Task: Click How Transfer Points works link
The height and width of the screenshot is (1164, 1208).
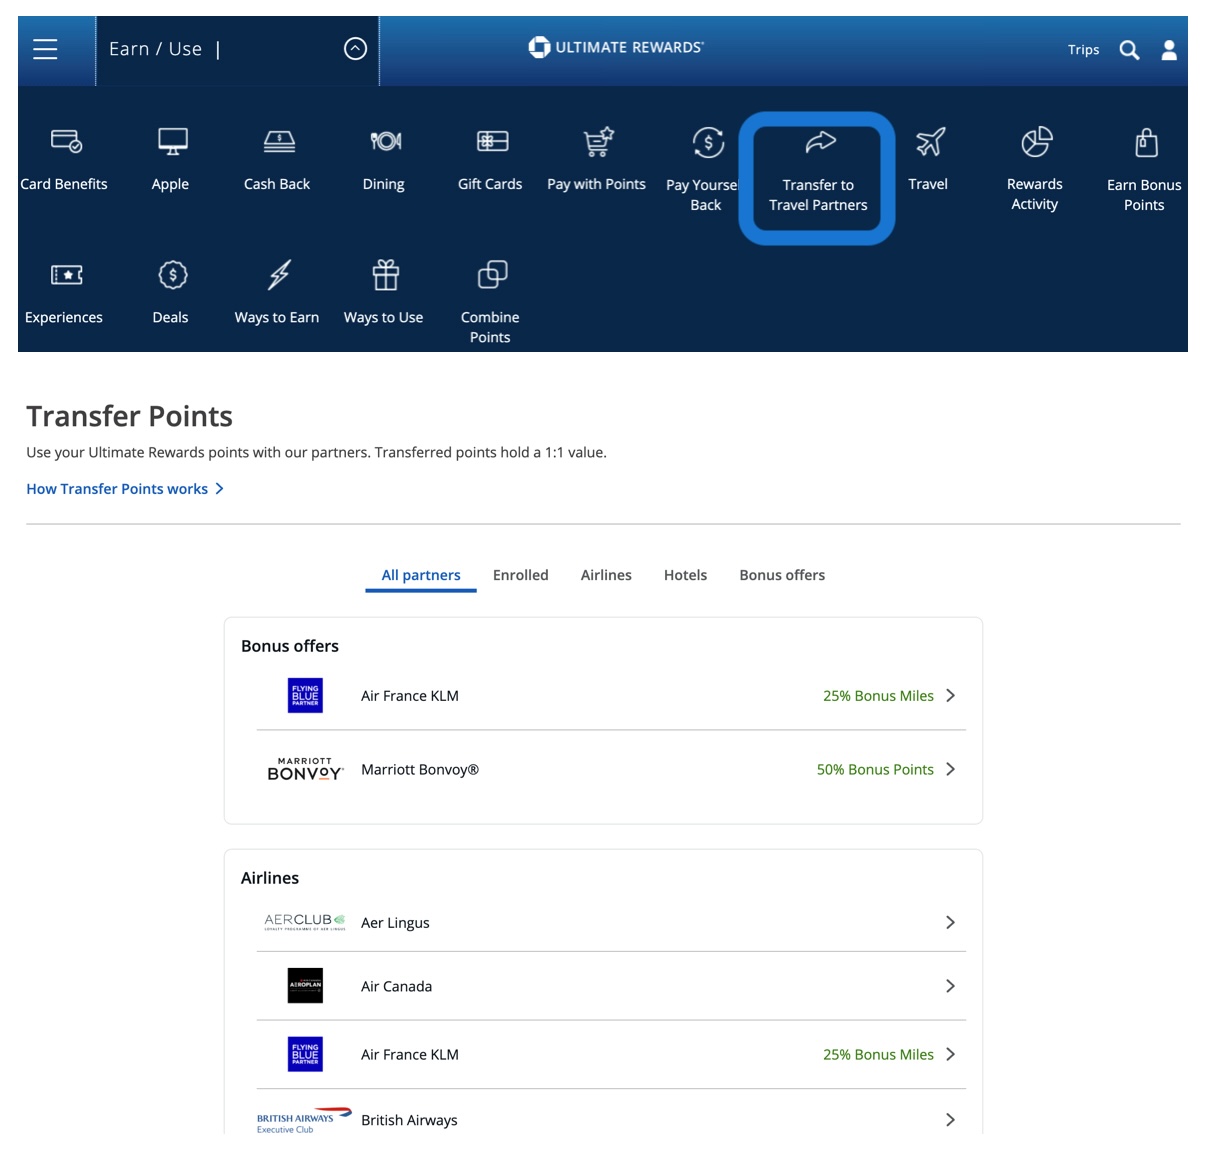Action: 117,489
